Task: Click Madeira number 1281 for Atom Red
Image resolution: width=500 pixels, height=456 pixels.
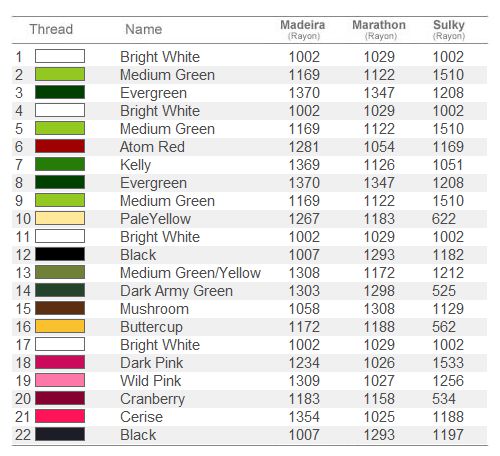Action: click(x=304, y=147)
